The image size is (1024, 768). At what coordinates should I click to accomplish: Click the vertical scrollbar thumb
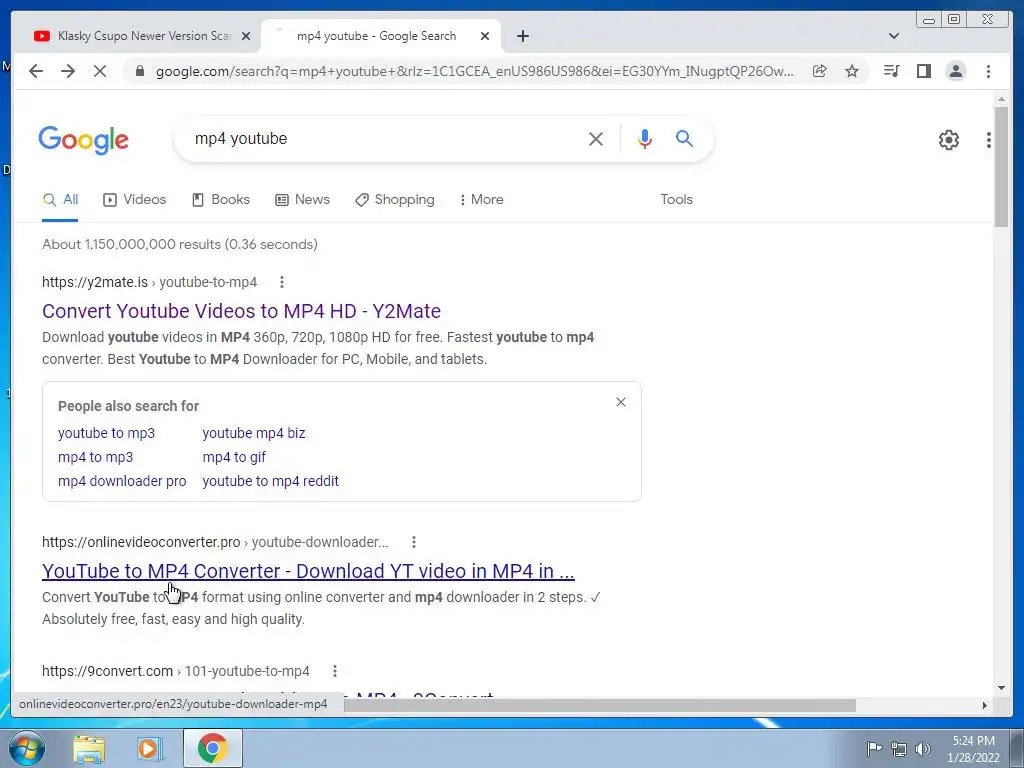[x=1001, y=167]
